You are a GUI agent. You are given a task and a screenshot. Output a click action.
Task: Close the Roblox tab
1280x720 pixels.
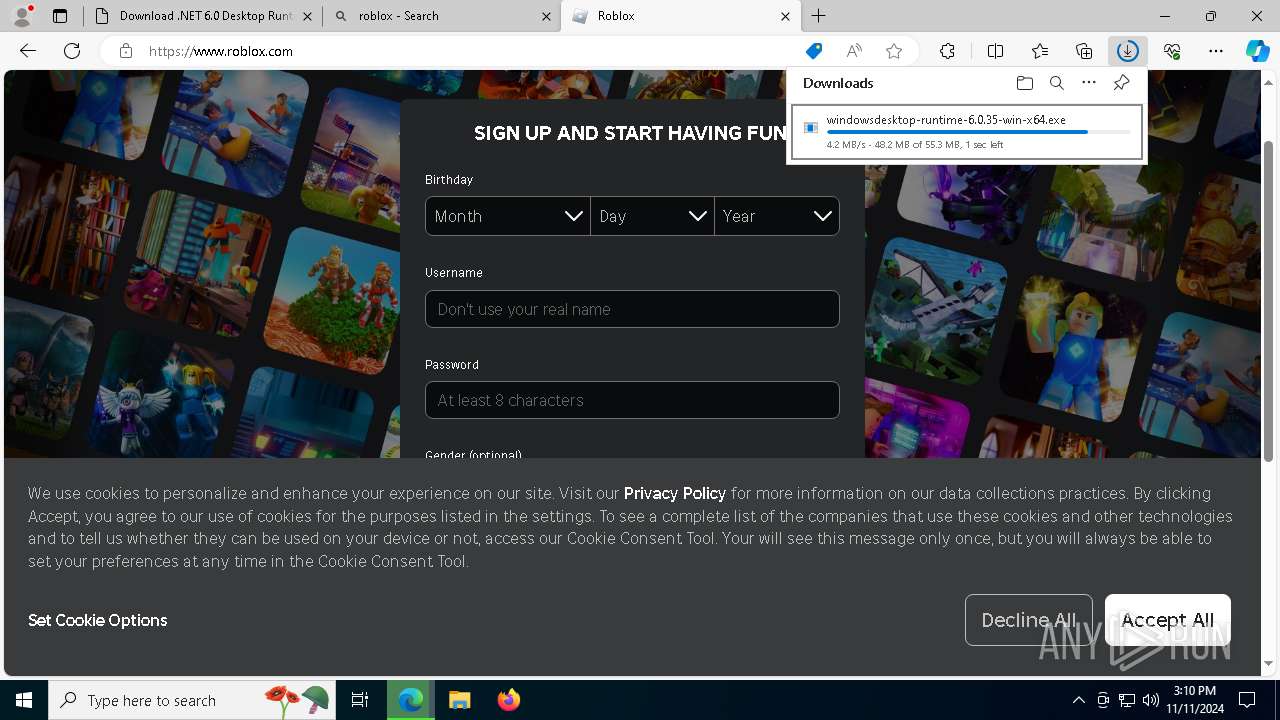(x=785, y=16)
